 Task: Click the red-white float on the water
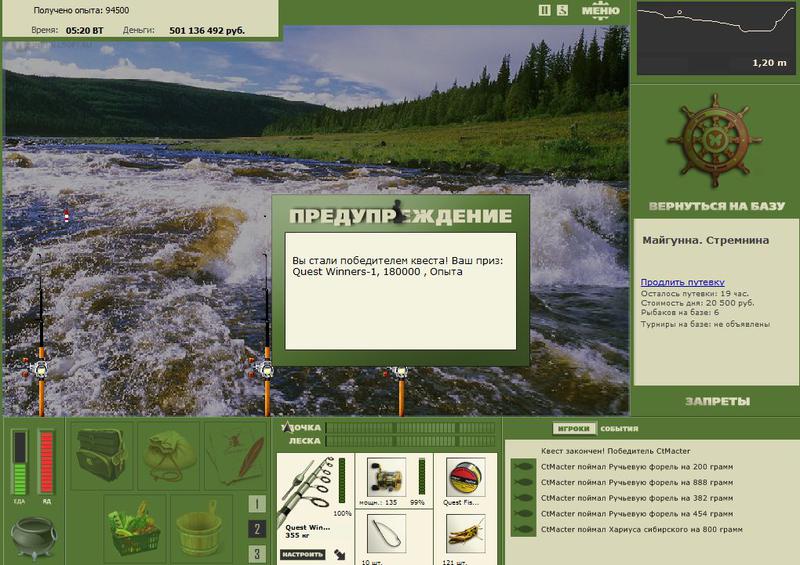pos(66,216)
